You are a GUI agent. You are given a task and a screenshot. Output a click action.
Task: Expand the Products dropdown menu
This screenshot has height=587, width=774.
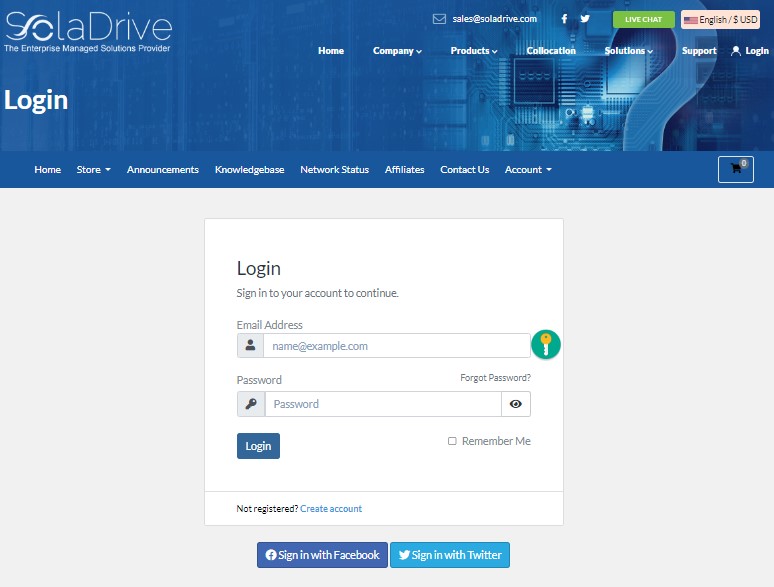473,51
